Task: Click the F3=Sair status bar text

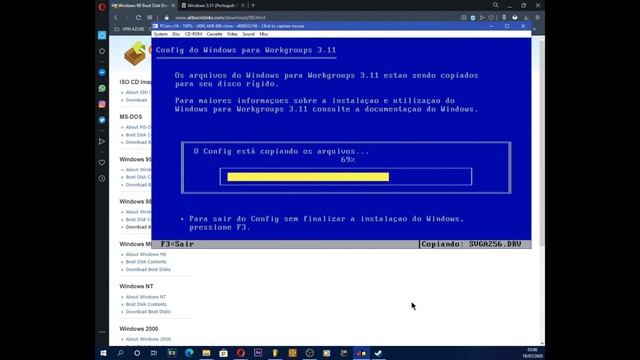Action: coord(177,244)
